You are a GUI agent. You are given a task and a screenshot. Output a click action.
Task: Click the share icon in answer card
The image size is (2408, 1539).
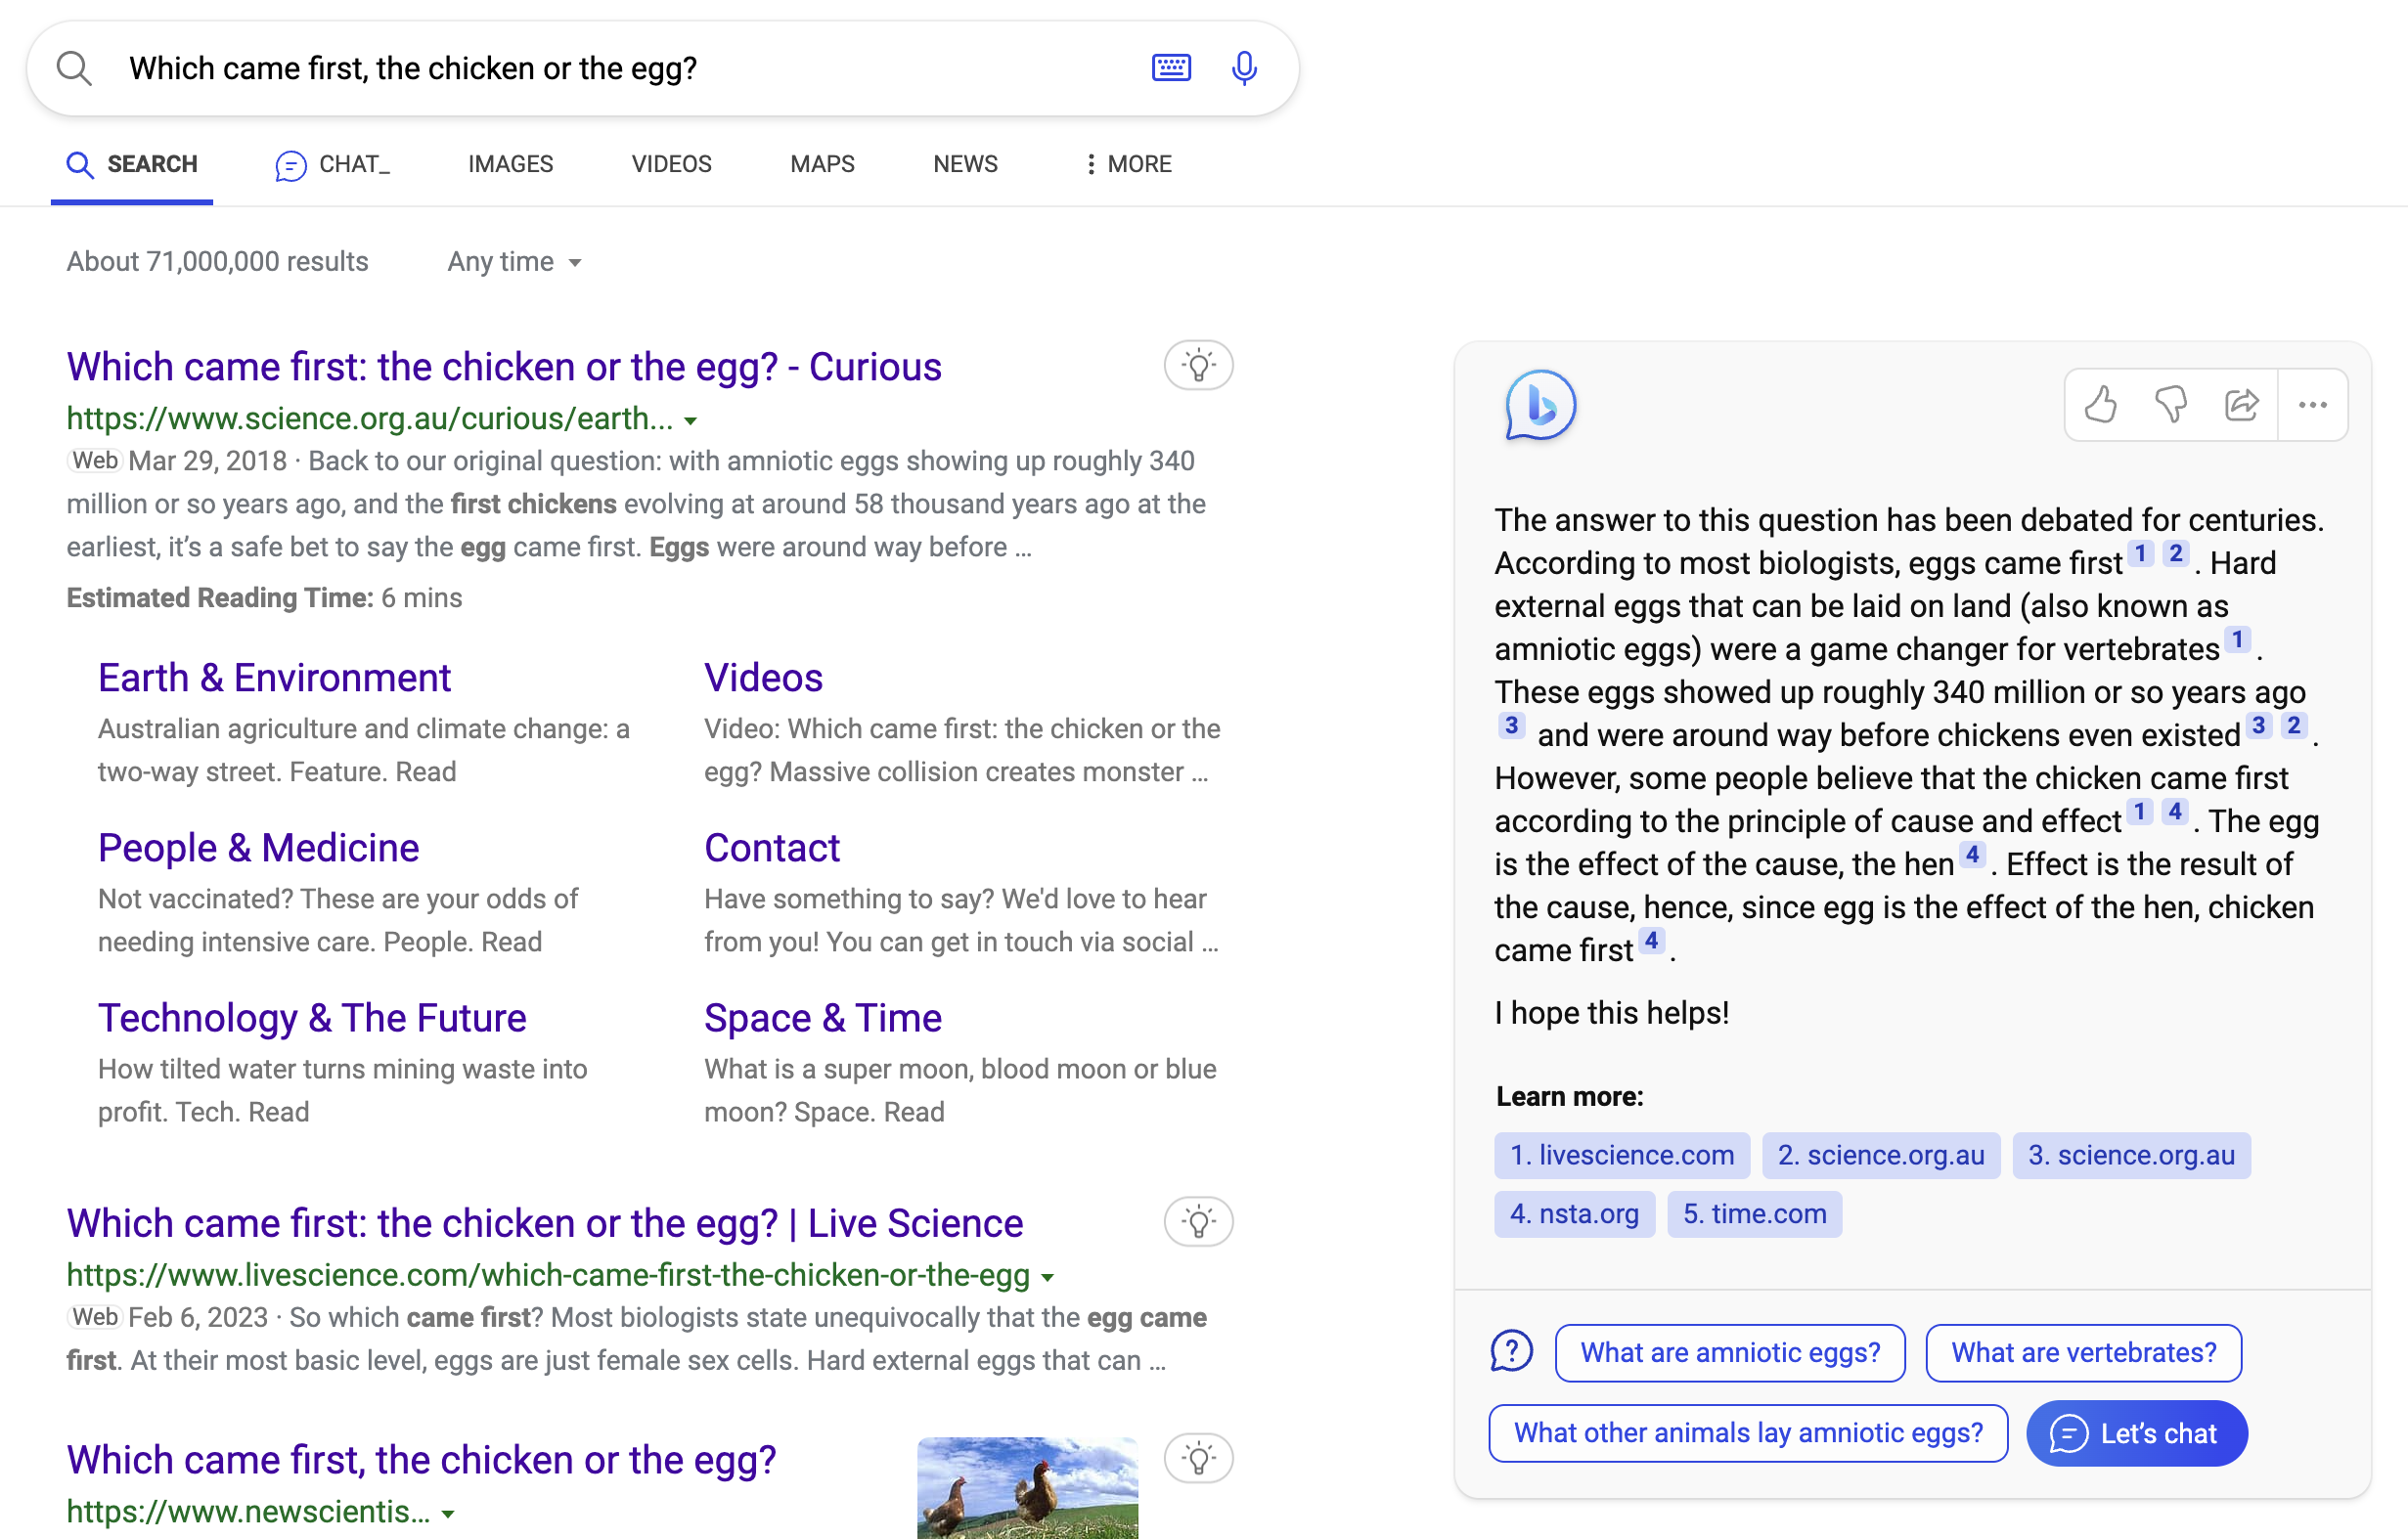pos(2241,405)
